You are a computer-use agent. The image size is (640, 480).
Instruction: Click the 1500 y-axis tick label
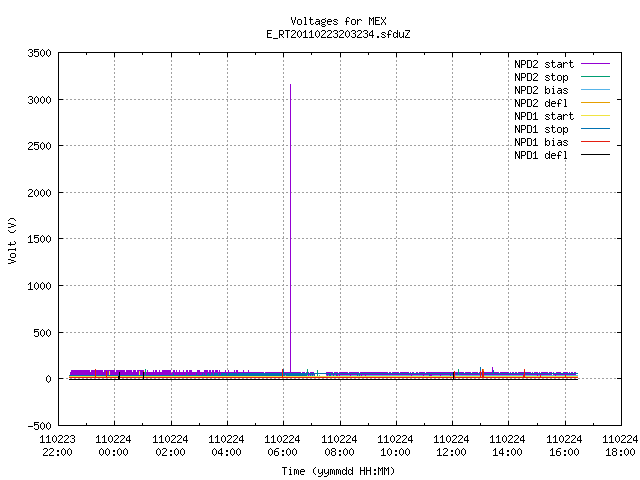tap(39, 239)
